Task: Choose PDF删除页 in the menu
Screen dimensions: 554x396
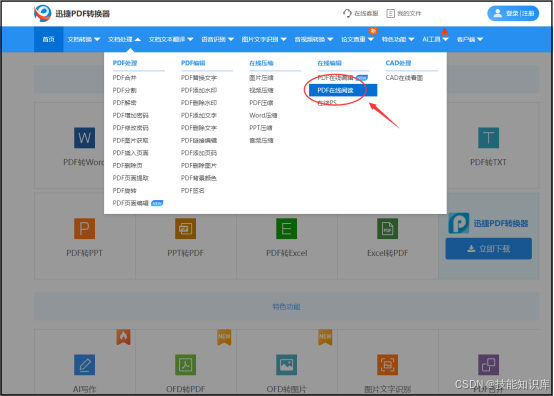Action: [x=128, y=166]
